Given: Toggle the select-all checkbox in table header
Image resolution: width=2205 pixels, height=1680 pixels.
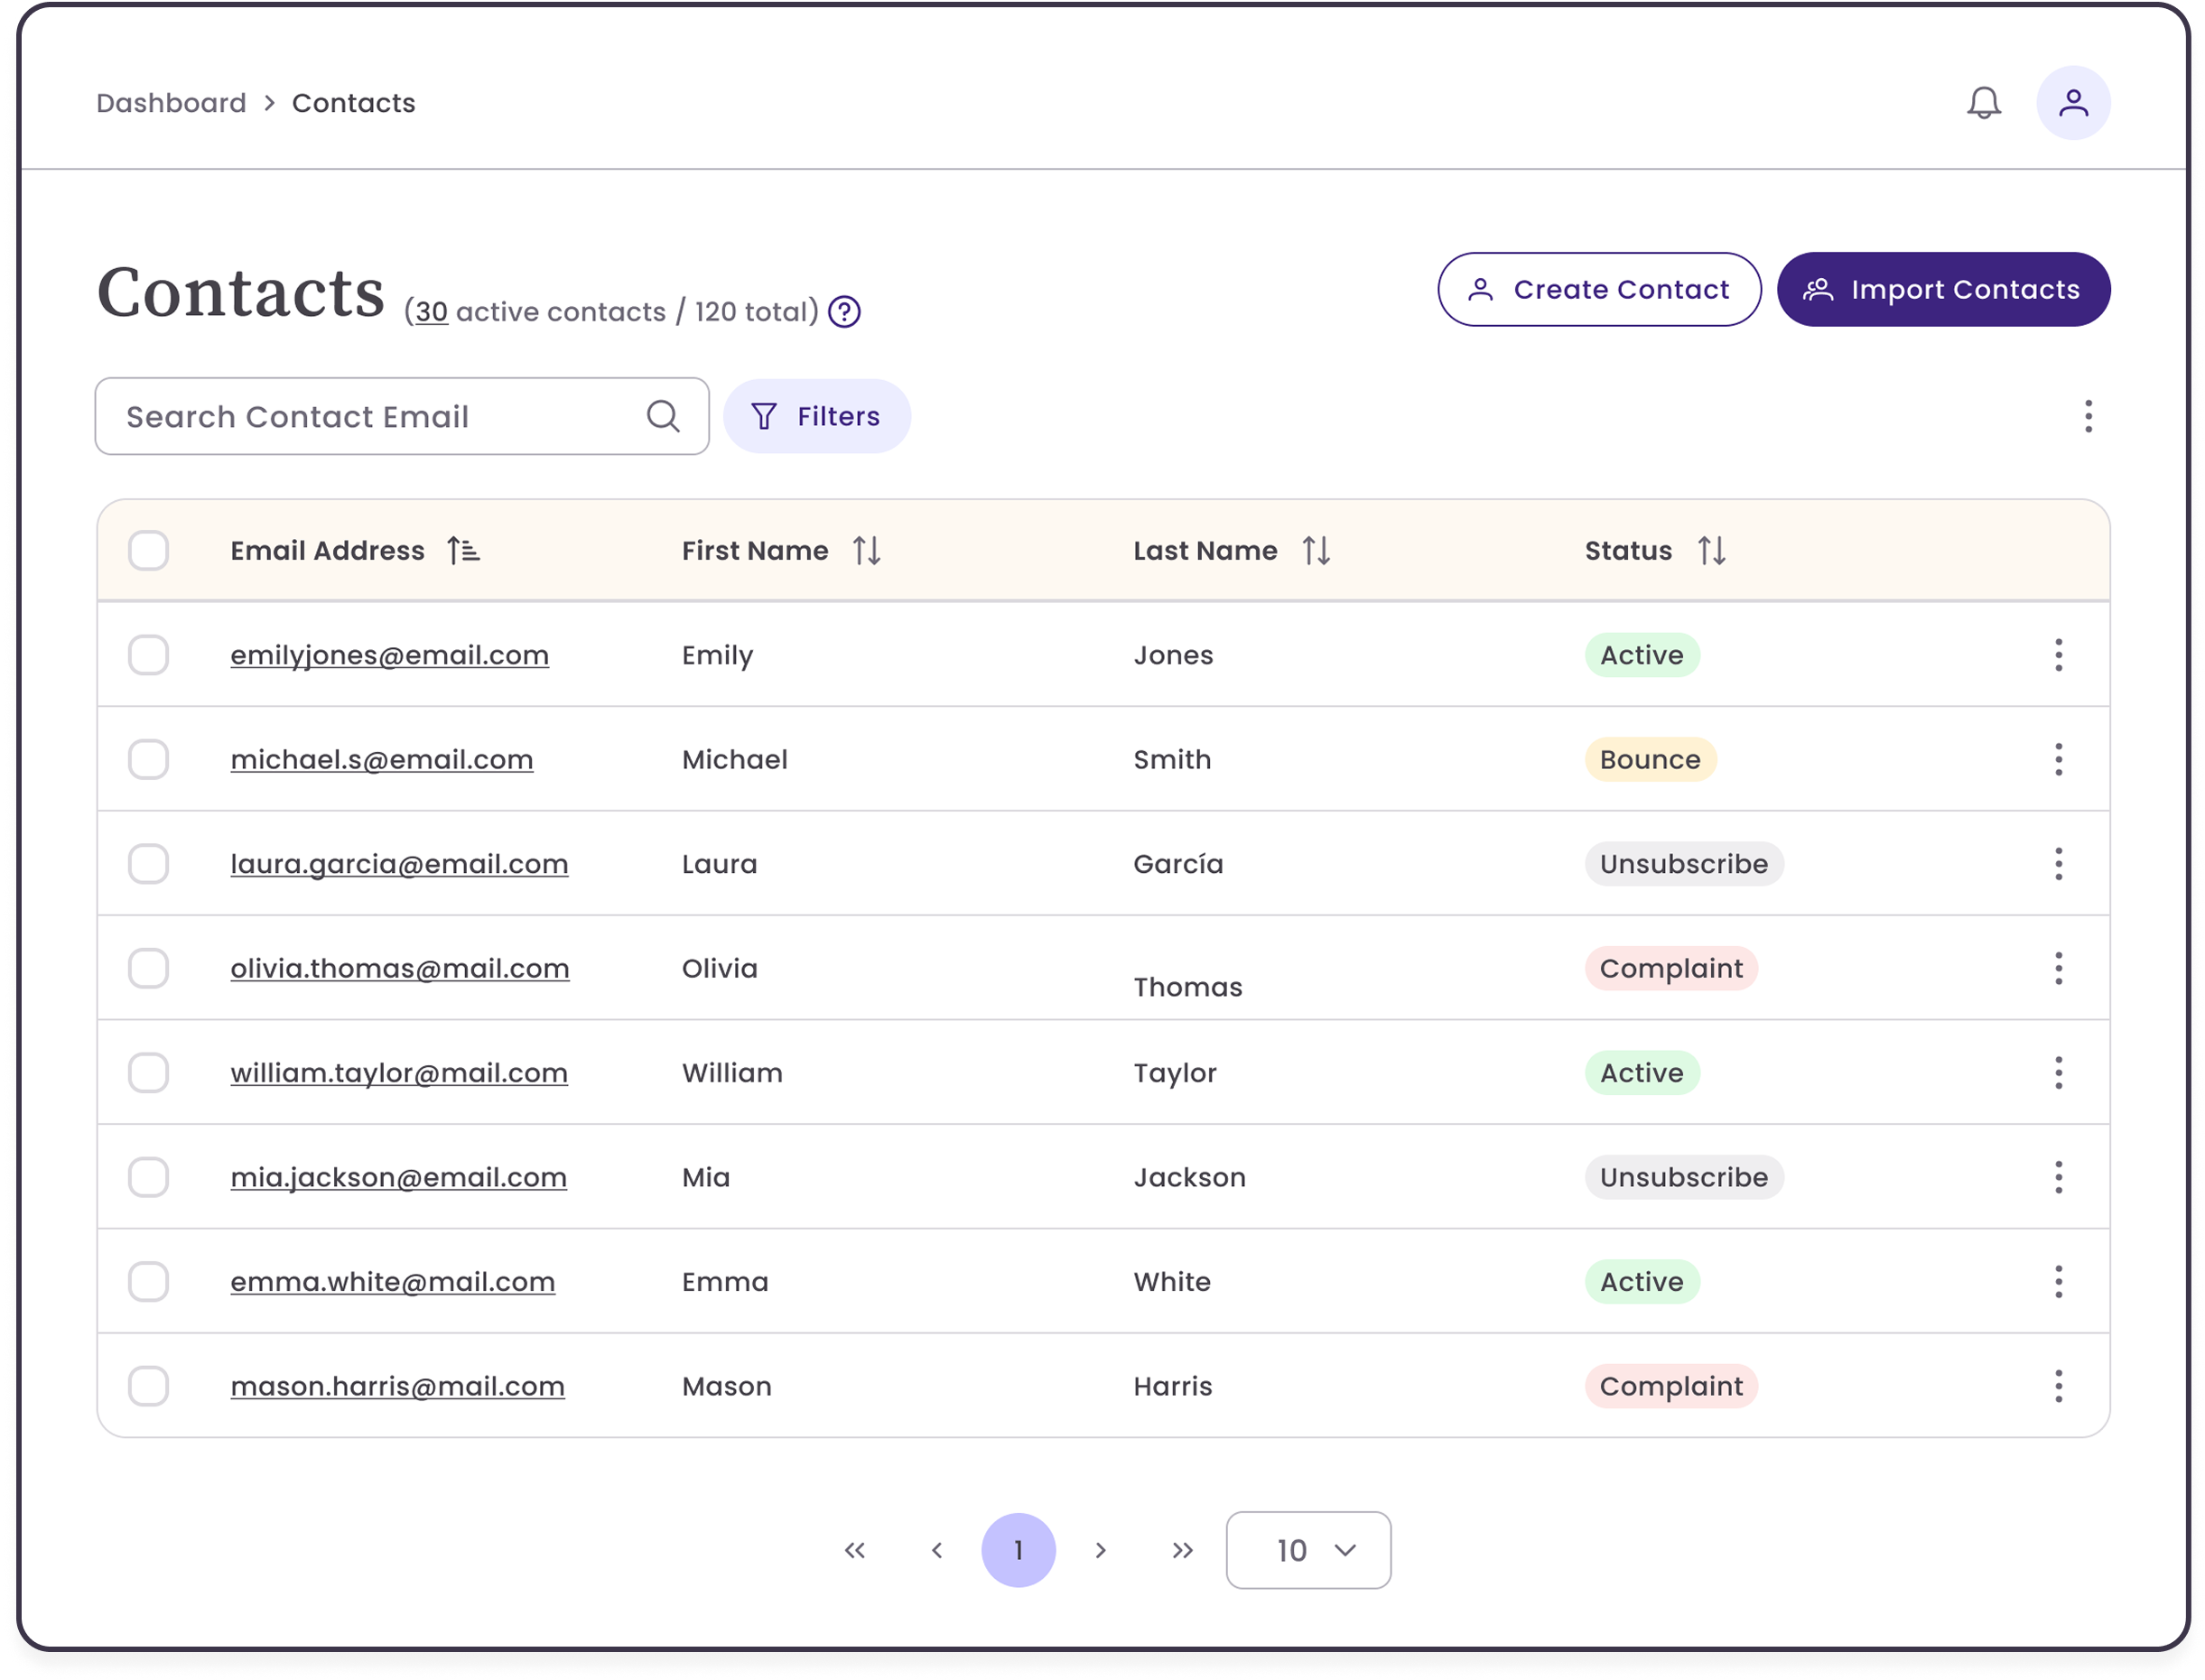Looking at the screenshot, I should click(148, 550).
